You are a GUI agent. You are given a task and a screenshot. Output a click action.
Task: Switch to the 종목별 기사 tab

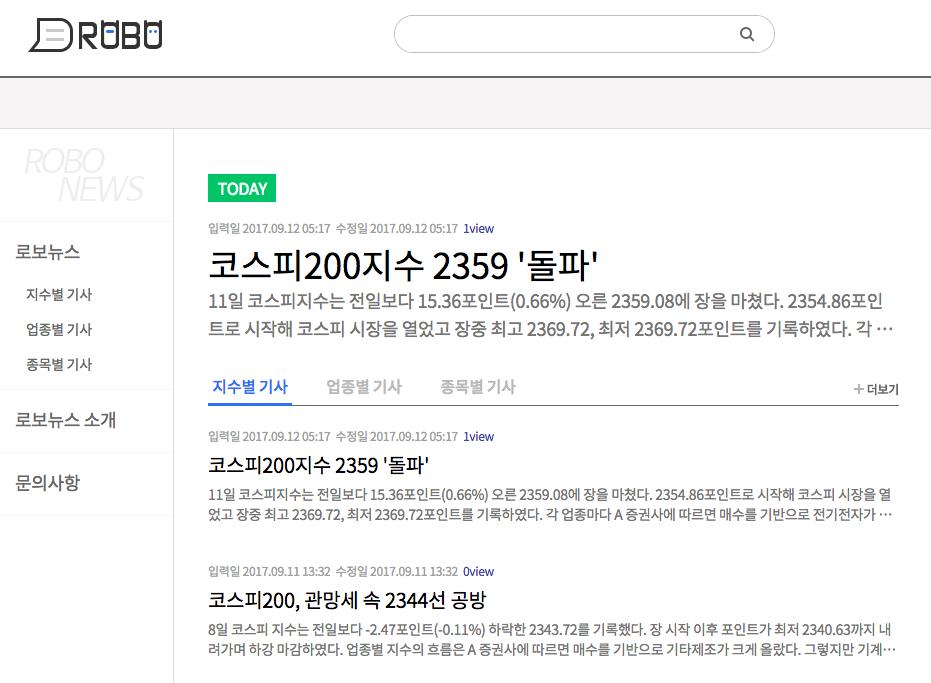click(478, 387)
